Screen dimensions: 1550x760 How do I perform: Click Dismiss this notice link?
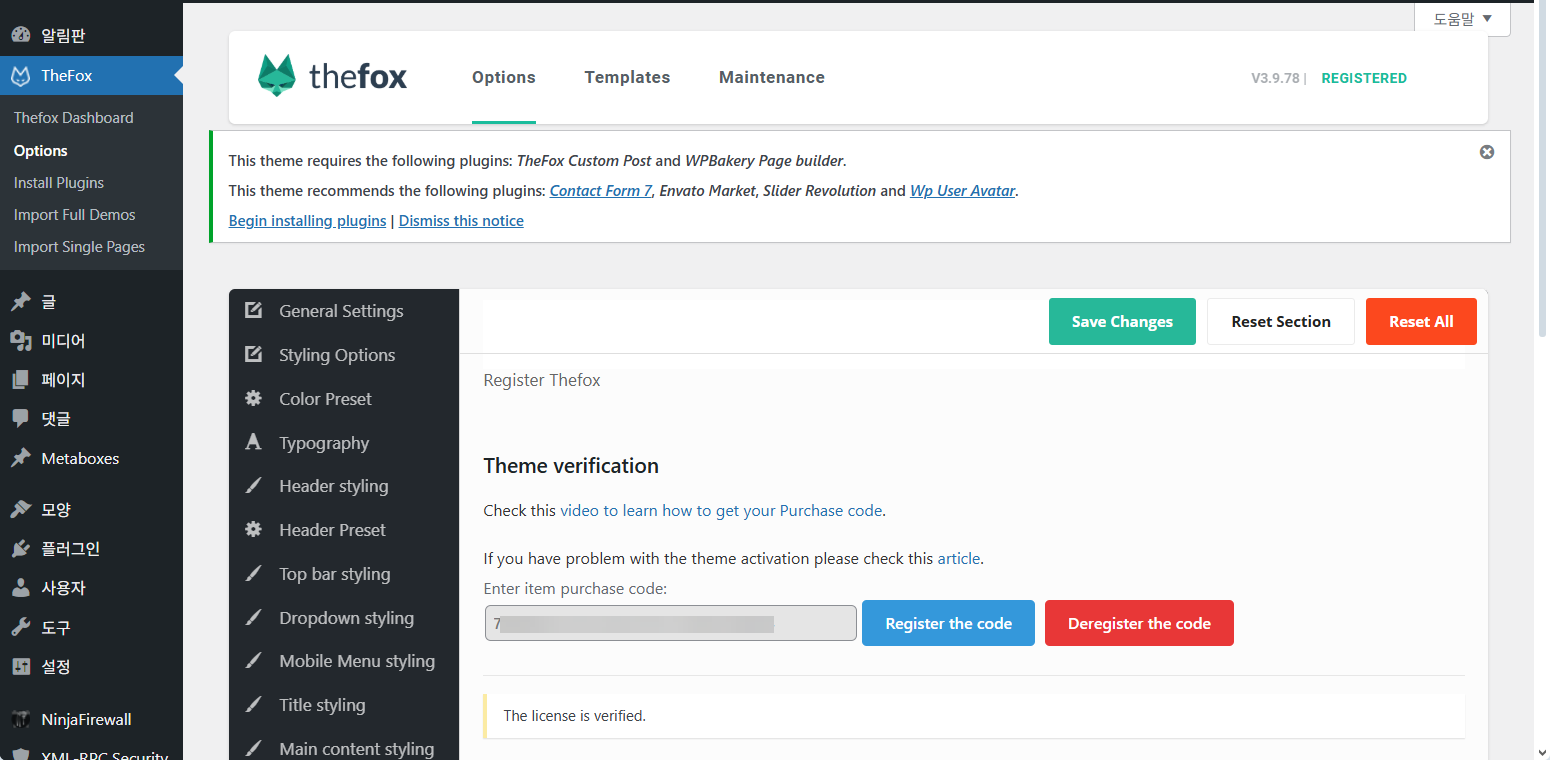tap(461, 220)
